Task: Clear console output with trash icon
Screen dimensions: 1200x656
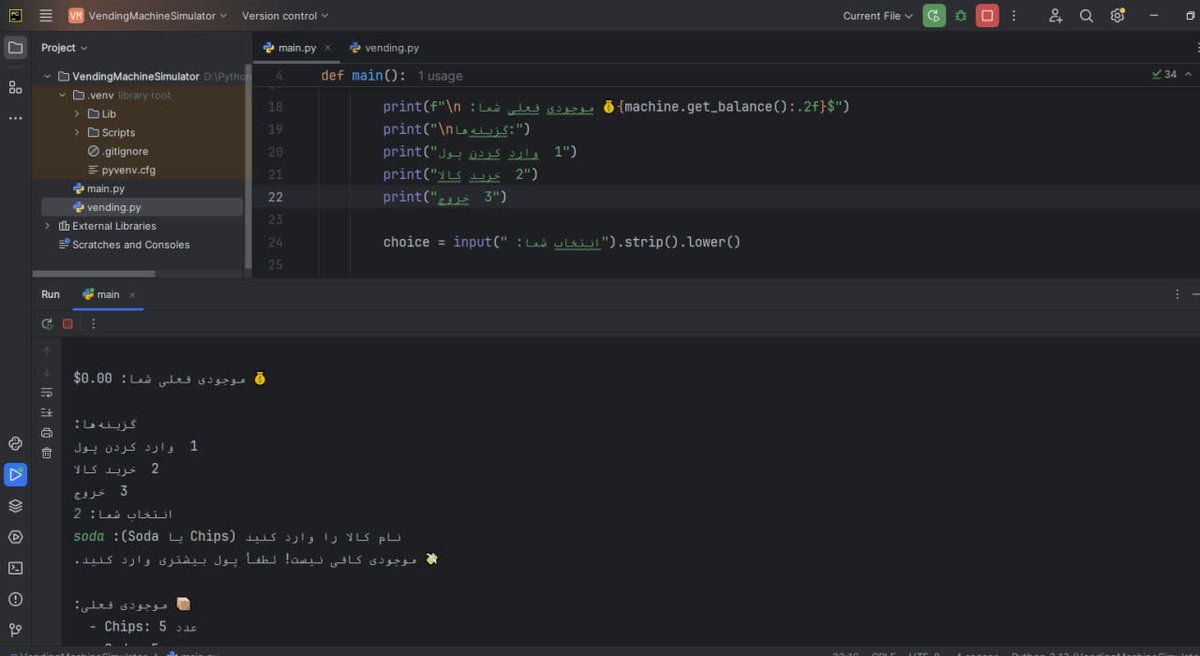Action: [x=47, y=453]
